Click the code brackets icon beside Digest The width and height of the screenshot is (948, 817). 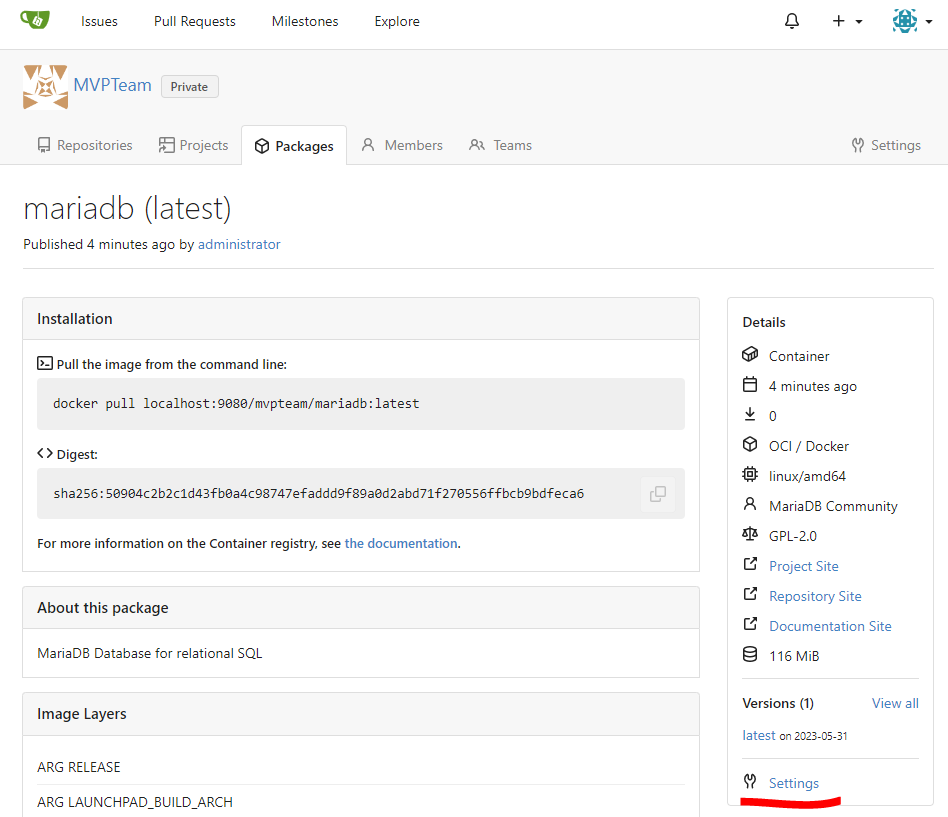[x=45, y=454]
